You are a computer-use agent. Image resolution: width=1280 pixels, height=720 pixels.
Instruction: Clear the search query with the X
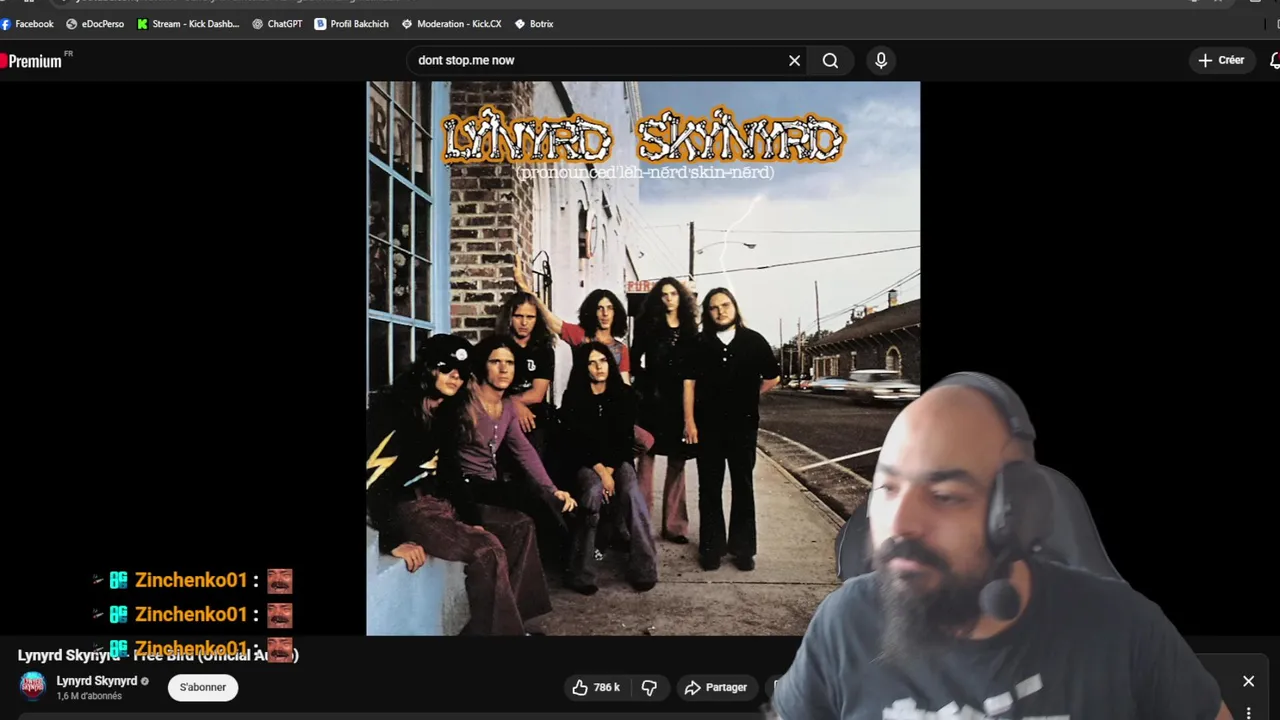pyautogui.click(x=794, y=61)
